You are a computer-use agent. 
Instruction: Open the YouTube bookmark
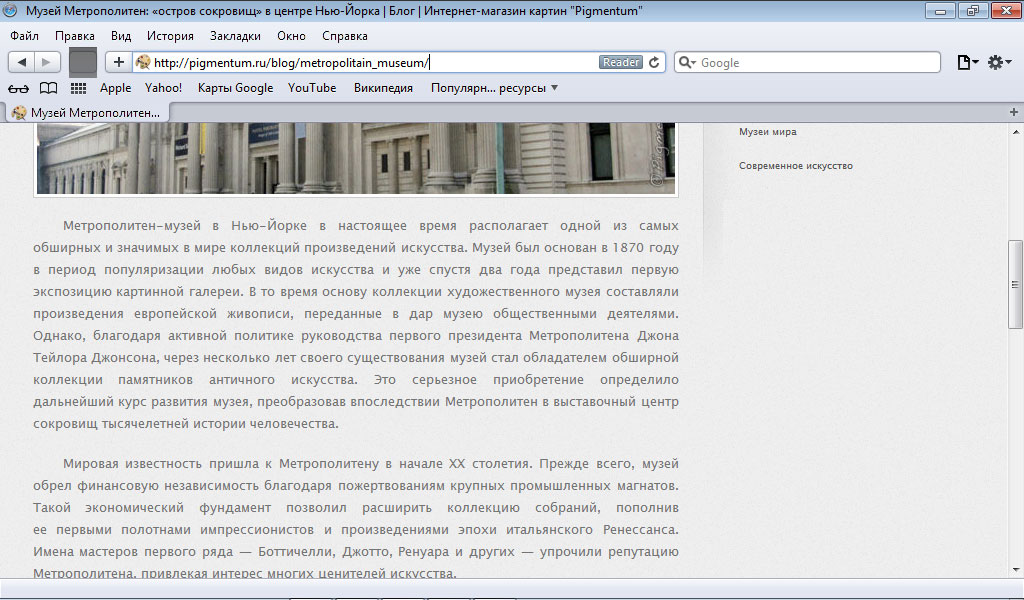click(x=312, y=88)
